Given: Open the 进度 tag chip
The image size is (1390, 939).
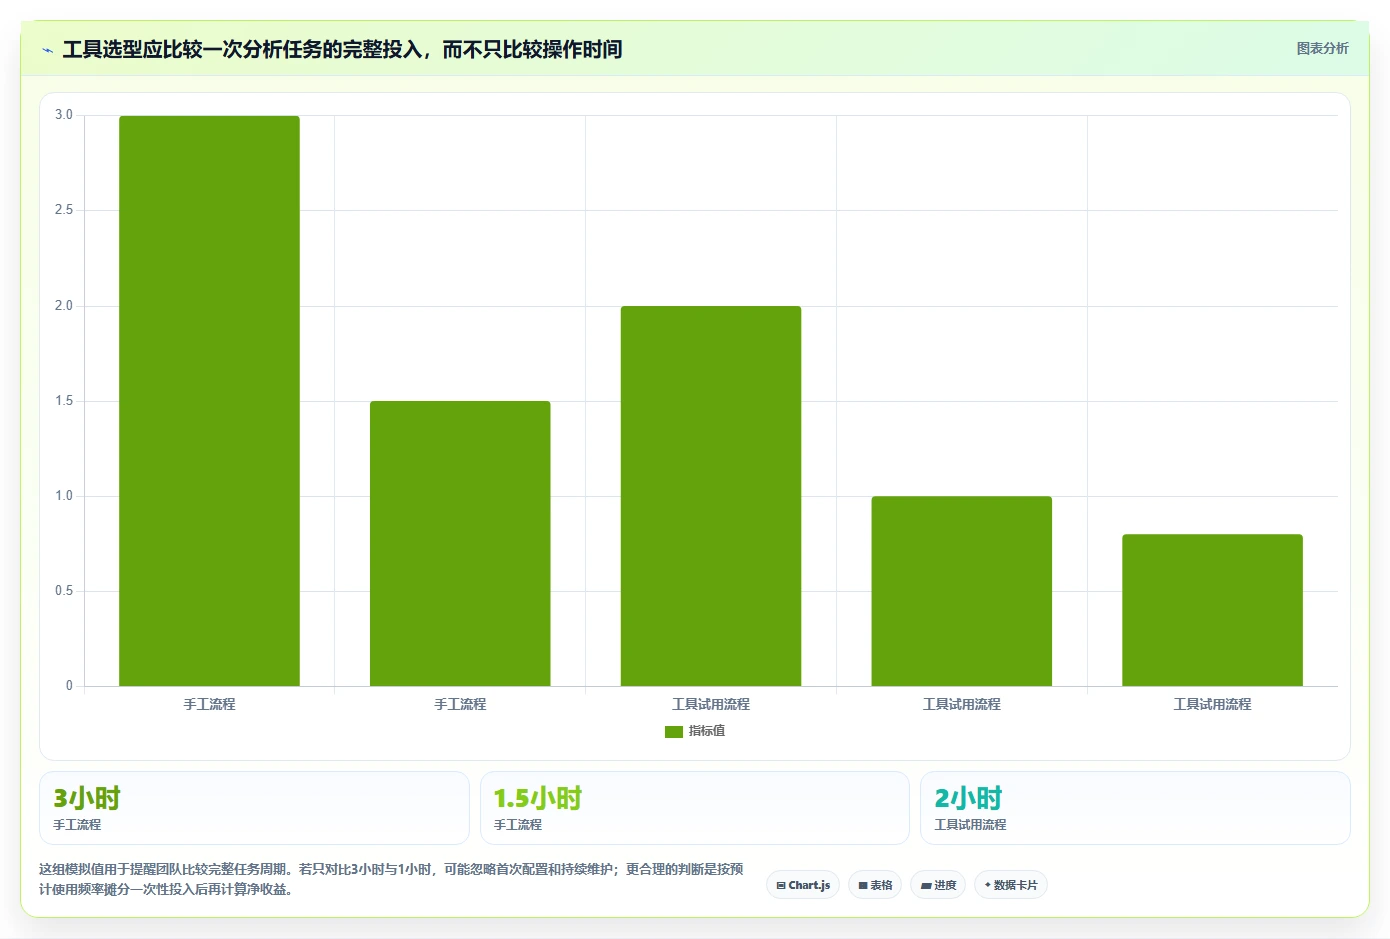Looking at the screenshot, I should [x=938, y=885].
